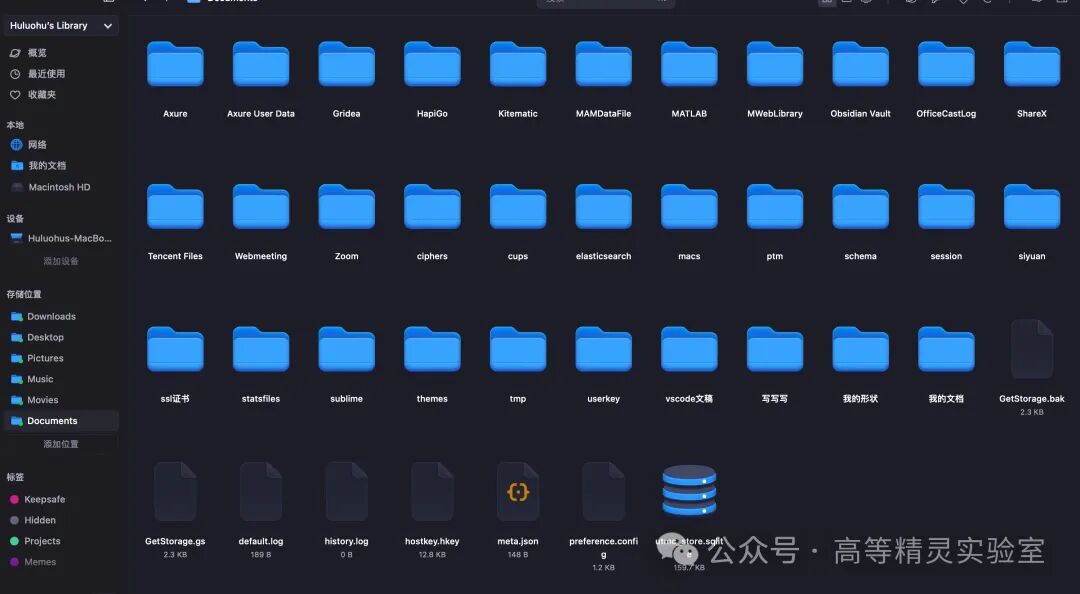Select 网络 under the 本地 section

[x=28, y=145]
